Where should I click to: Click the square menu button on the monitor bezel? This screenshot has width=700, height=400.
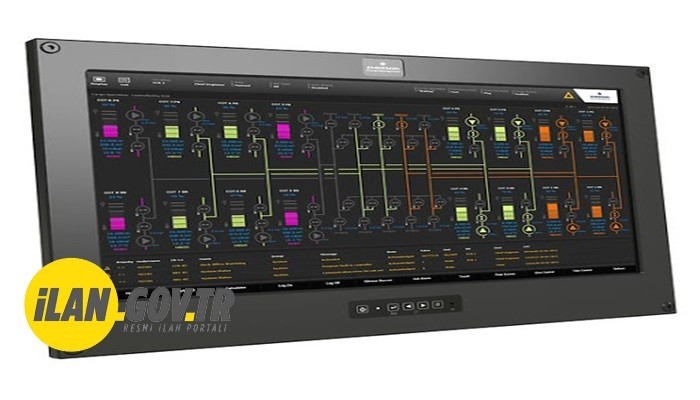coord(438,304)
